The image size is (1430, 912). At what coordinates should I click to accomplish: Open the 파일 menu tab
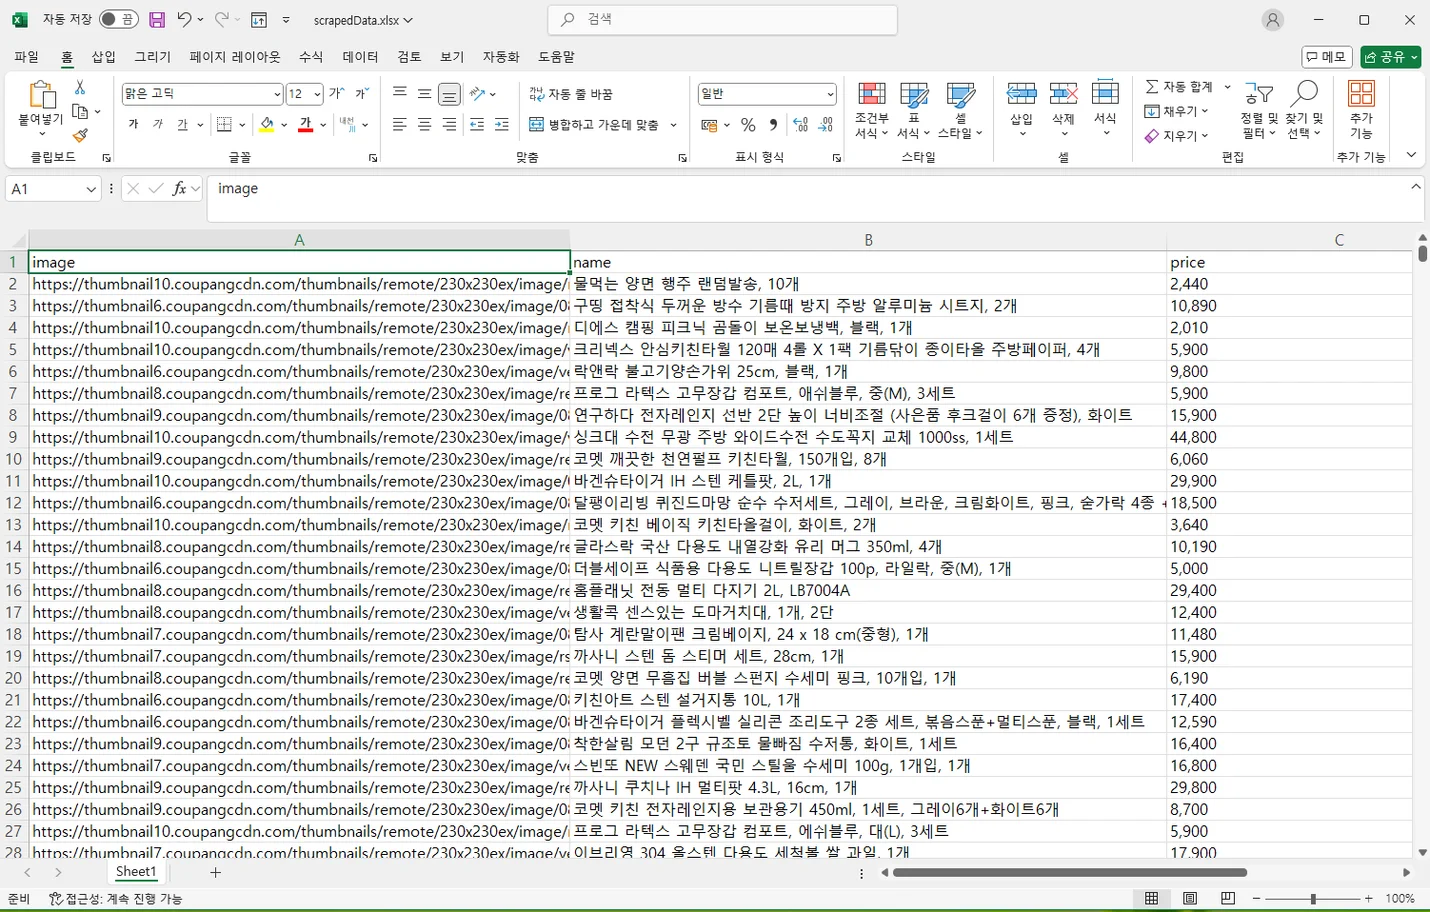[26, 57]
